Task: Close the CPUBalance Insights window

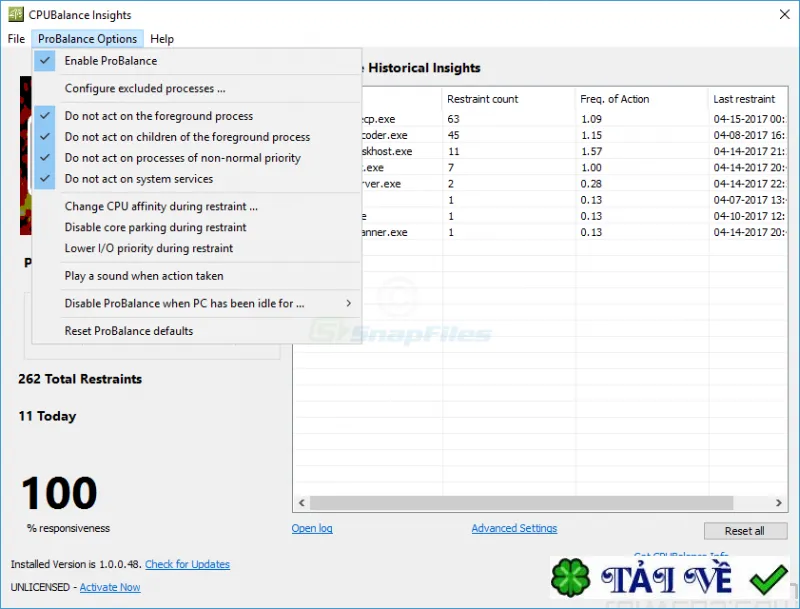Action: tap(785, 14)
